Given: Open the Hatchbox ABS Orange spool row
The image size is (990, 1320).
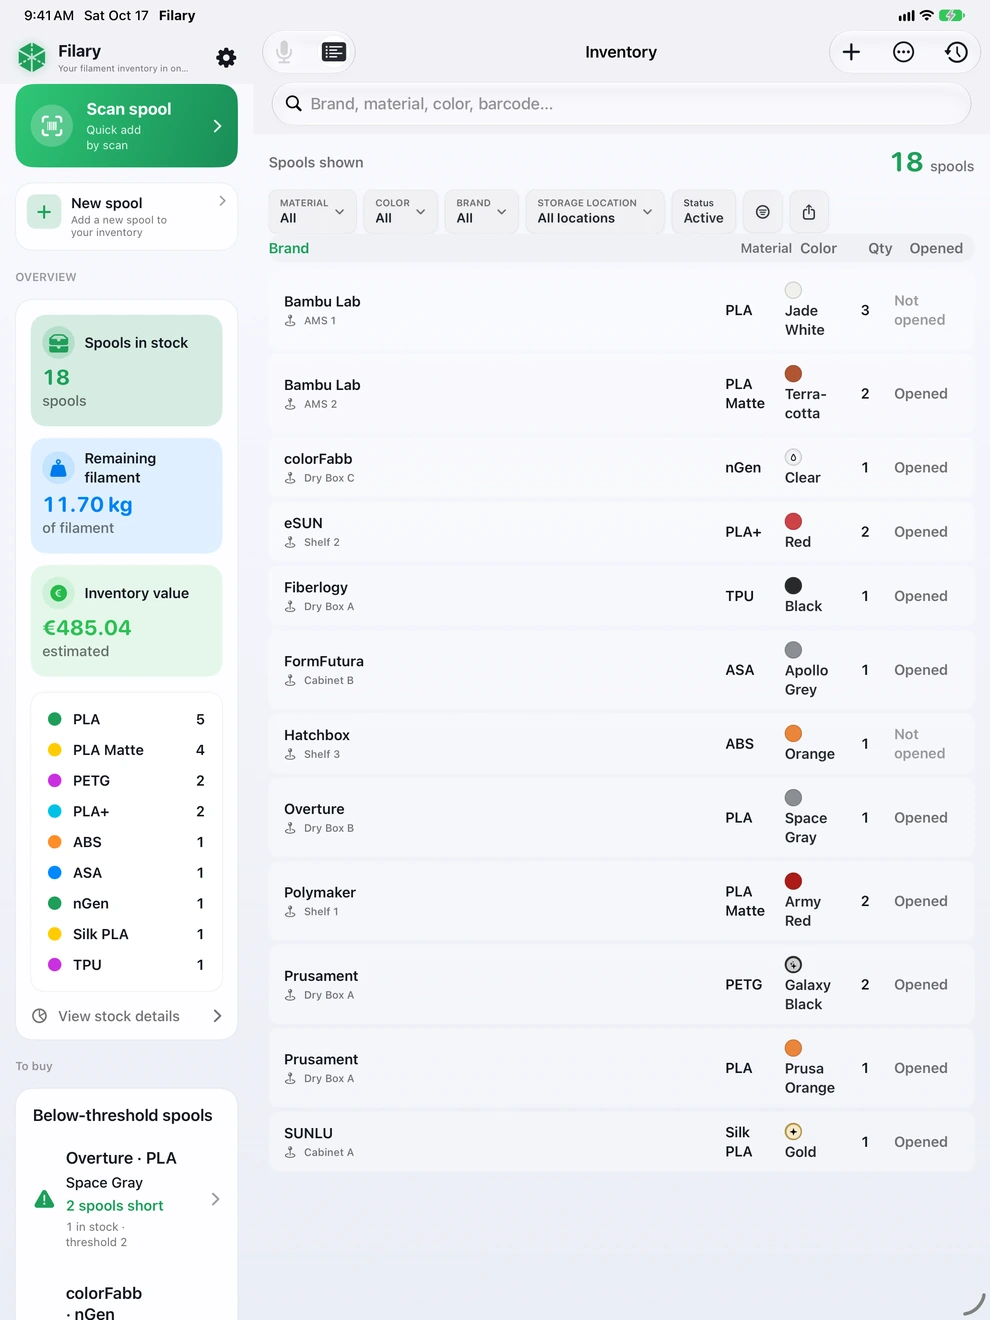Looking at the screenshot, I should pos(621,744).
